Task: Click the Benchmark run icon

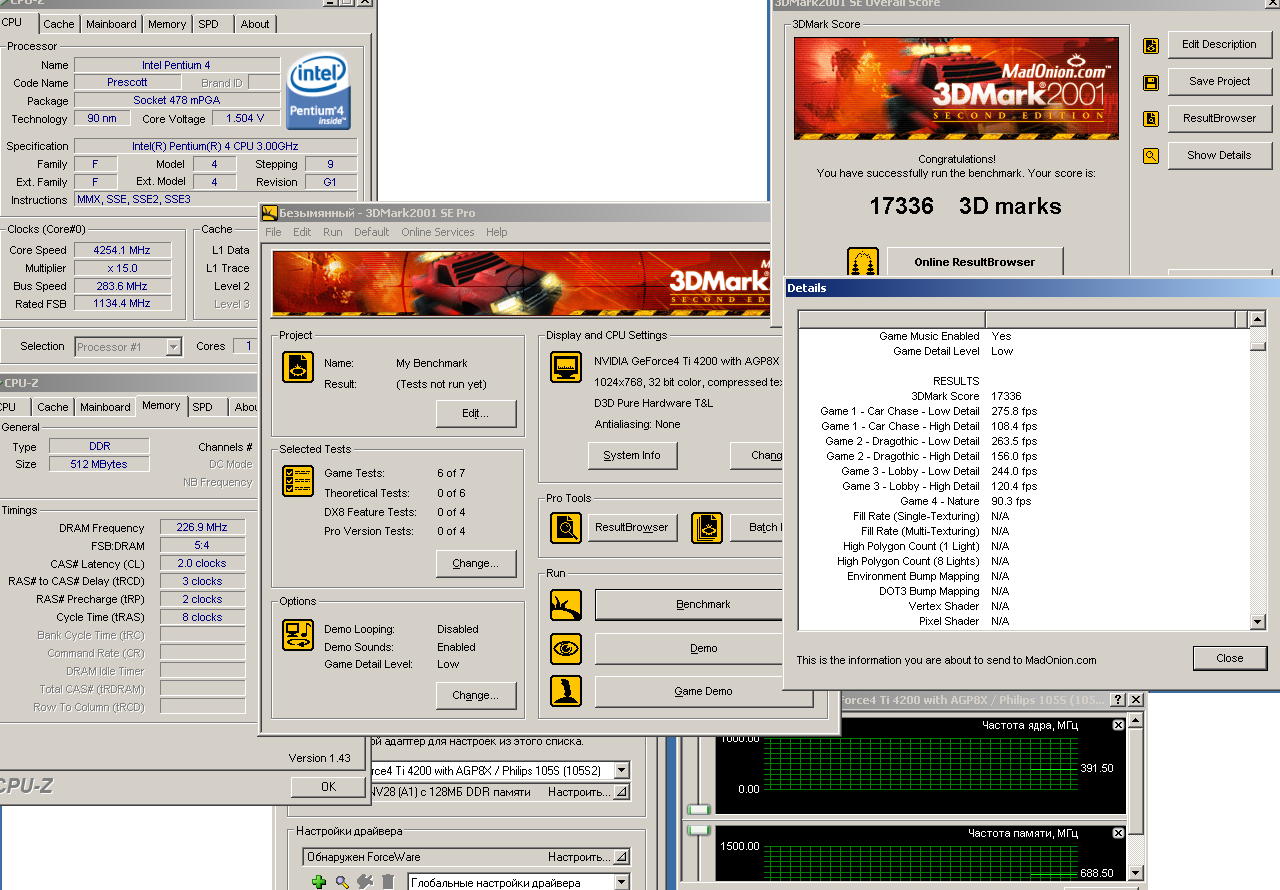Action: click(566, 605)
